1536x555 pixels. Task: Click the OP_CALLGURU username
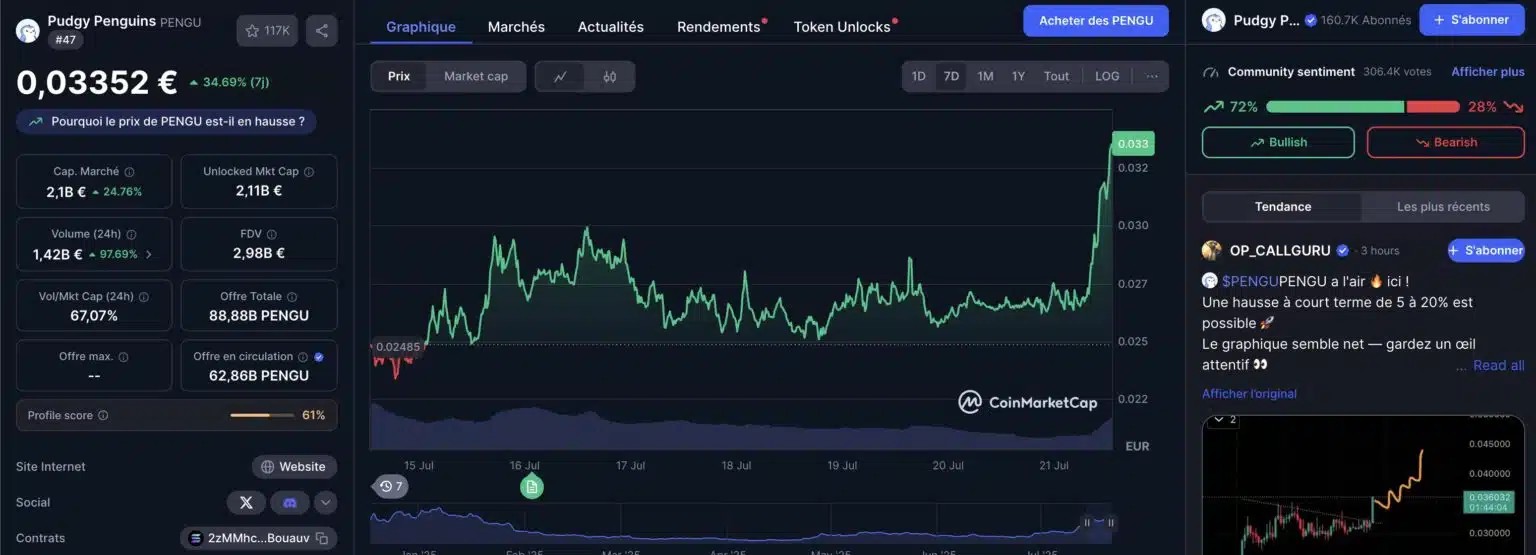point(1280,250)
